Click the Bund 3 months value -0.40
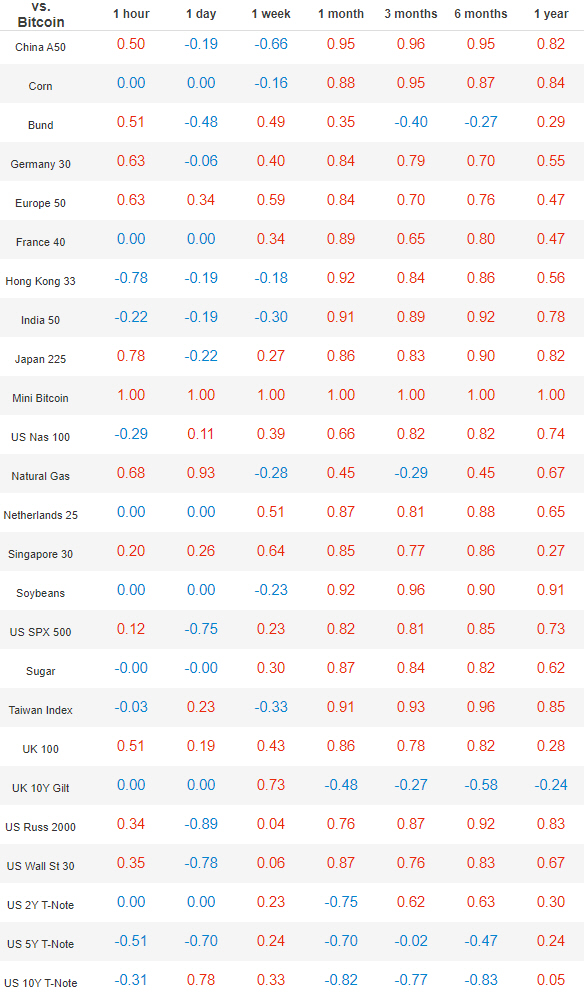This screenshot has height=993, width=584. tap(411, 122)
